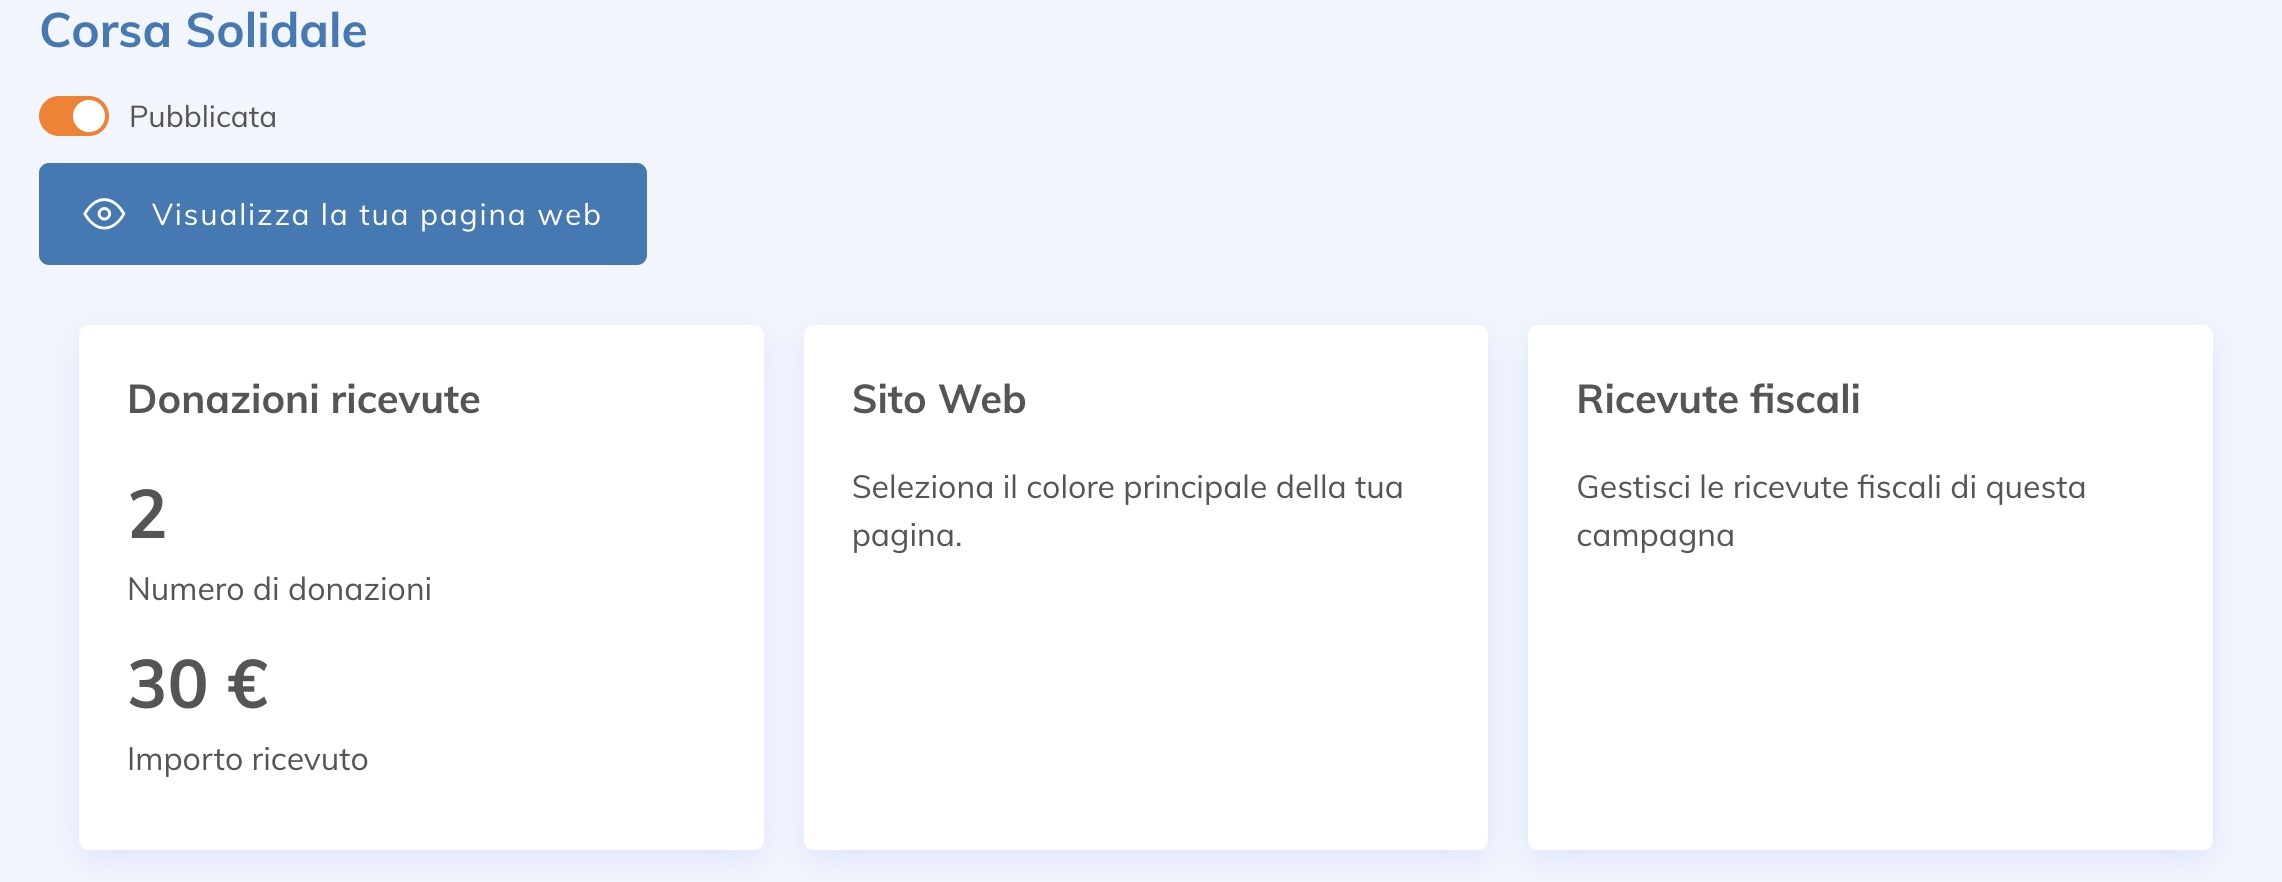Click the word "campagna" in Ricevute fiscali card
The height and width of the screenshot is (882, 2282).
pos(1655,536)
